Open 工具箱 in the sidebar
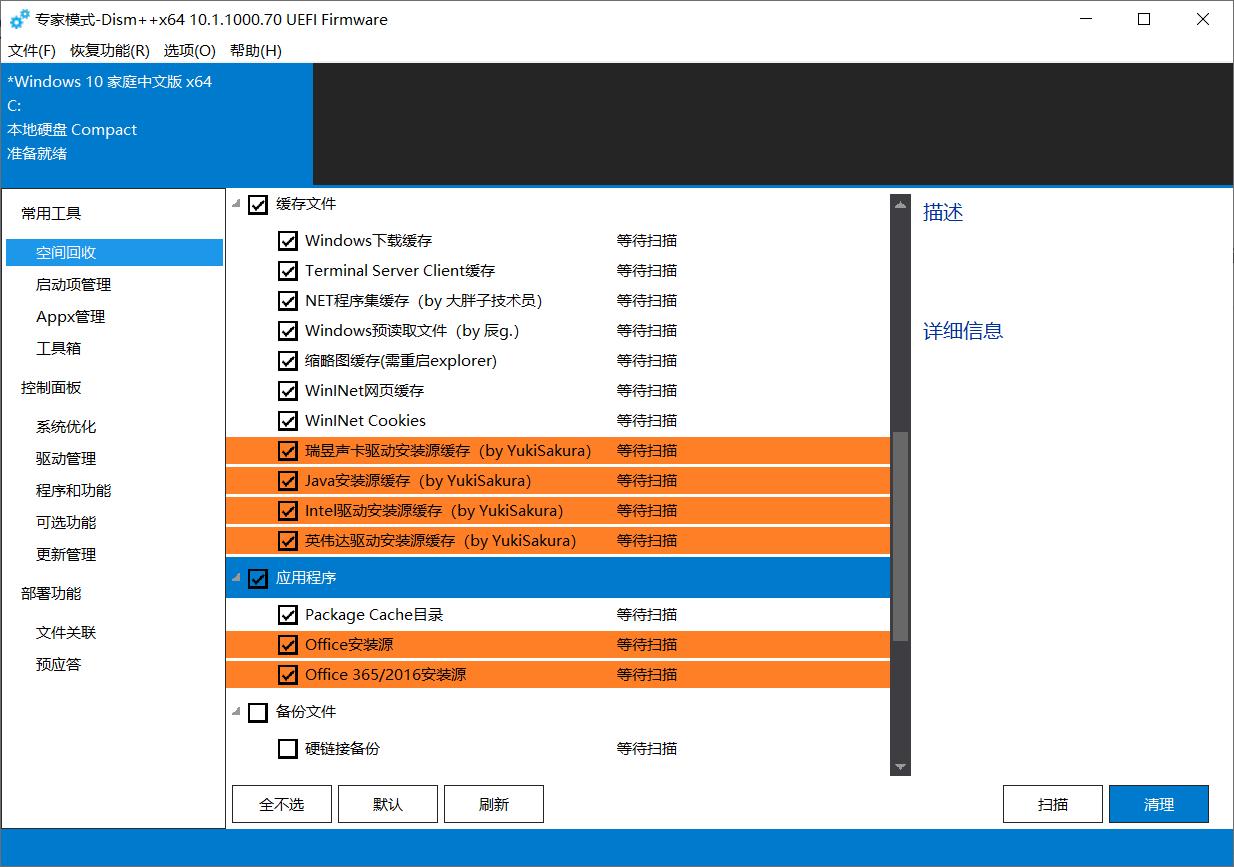This screenshot has height=867, width=1234. pos(58,348)
